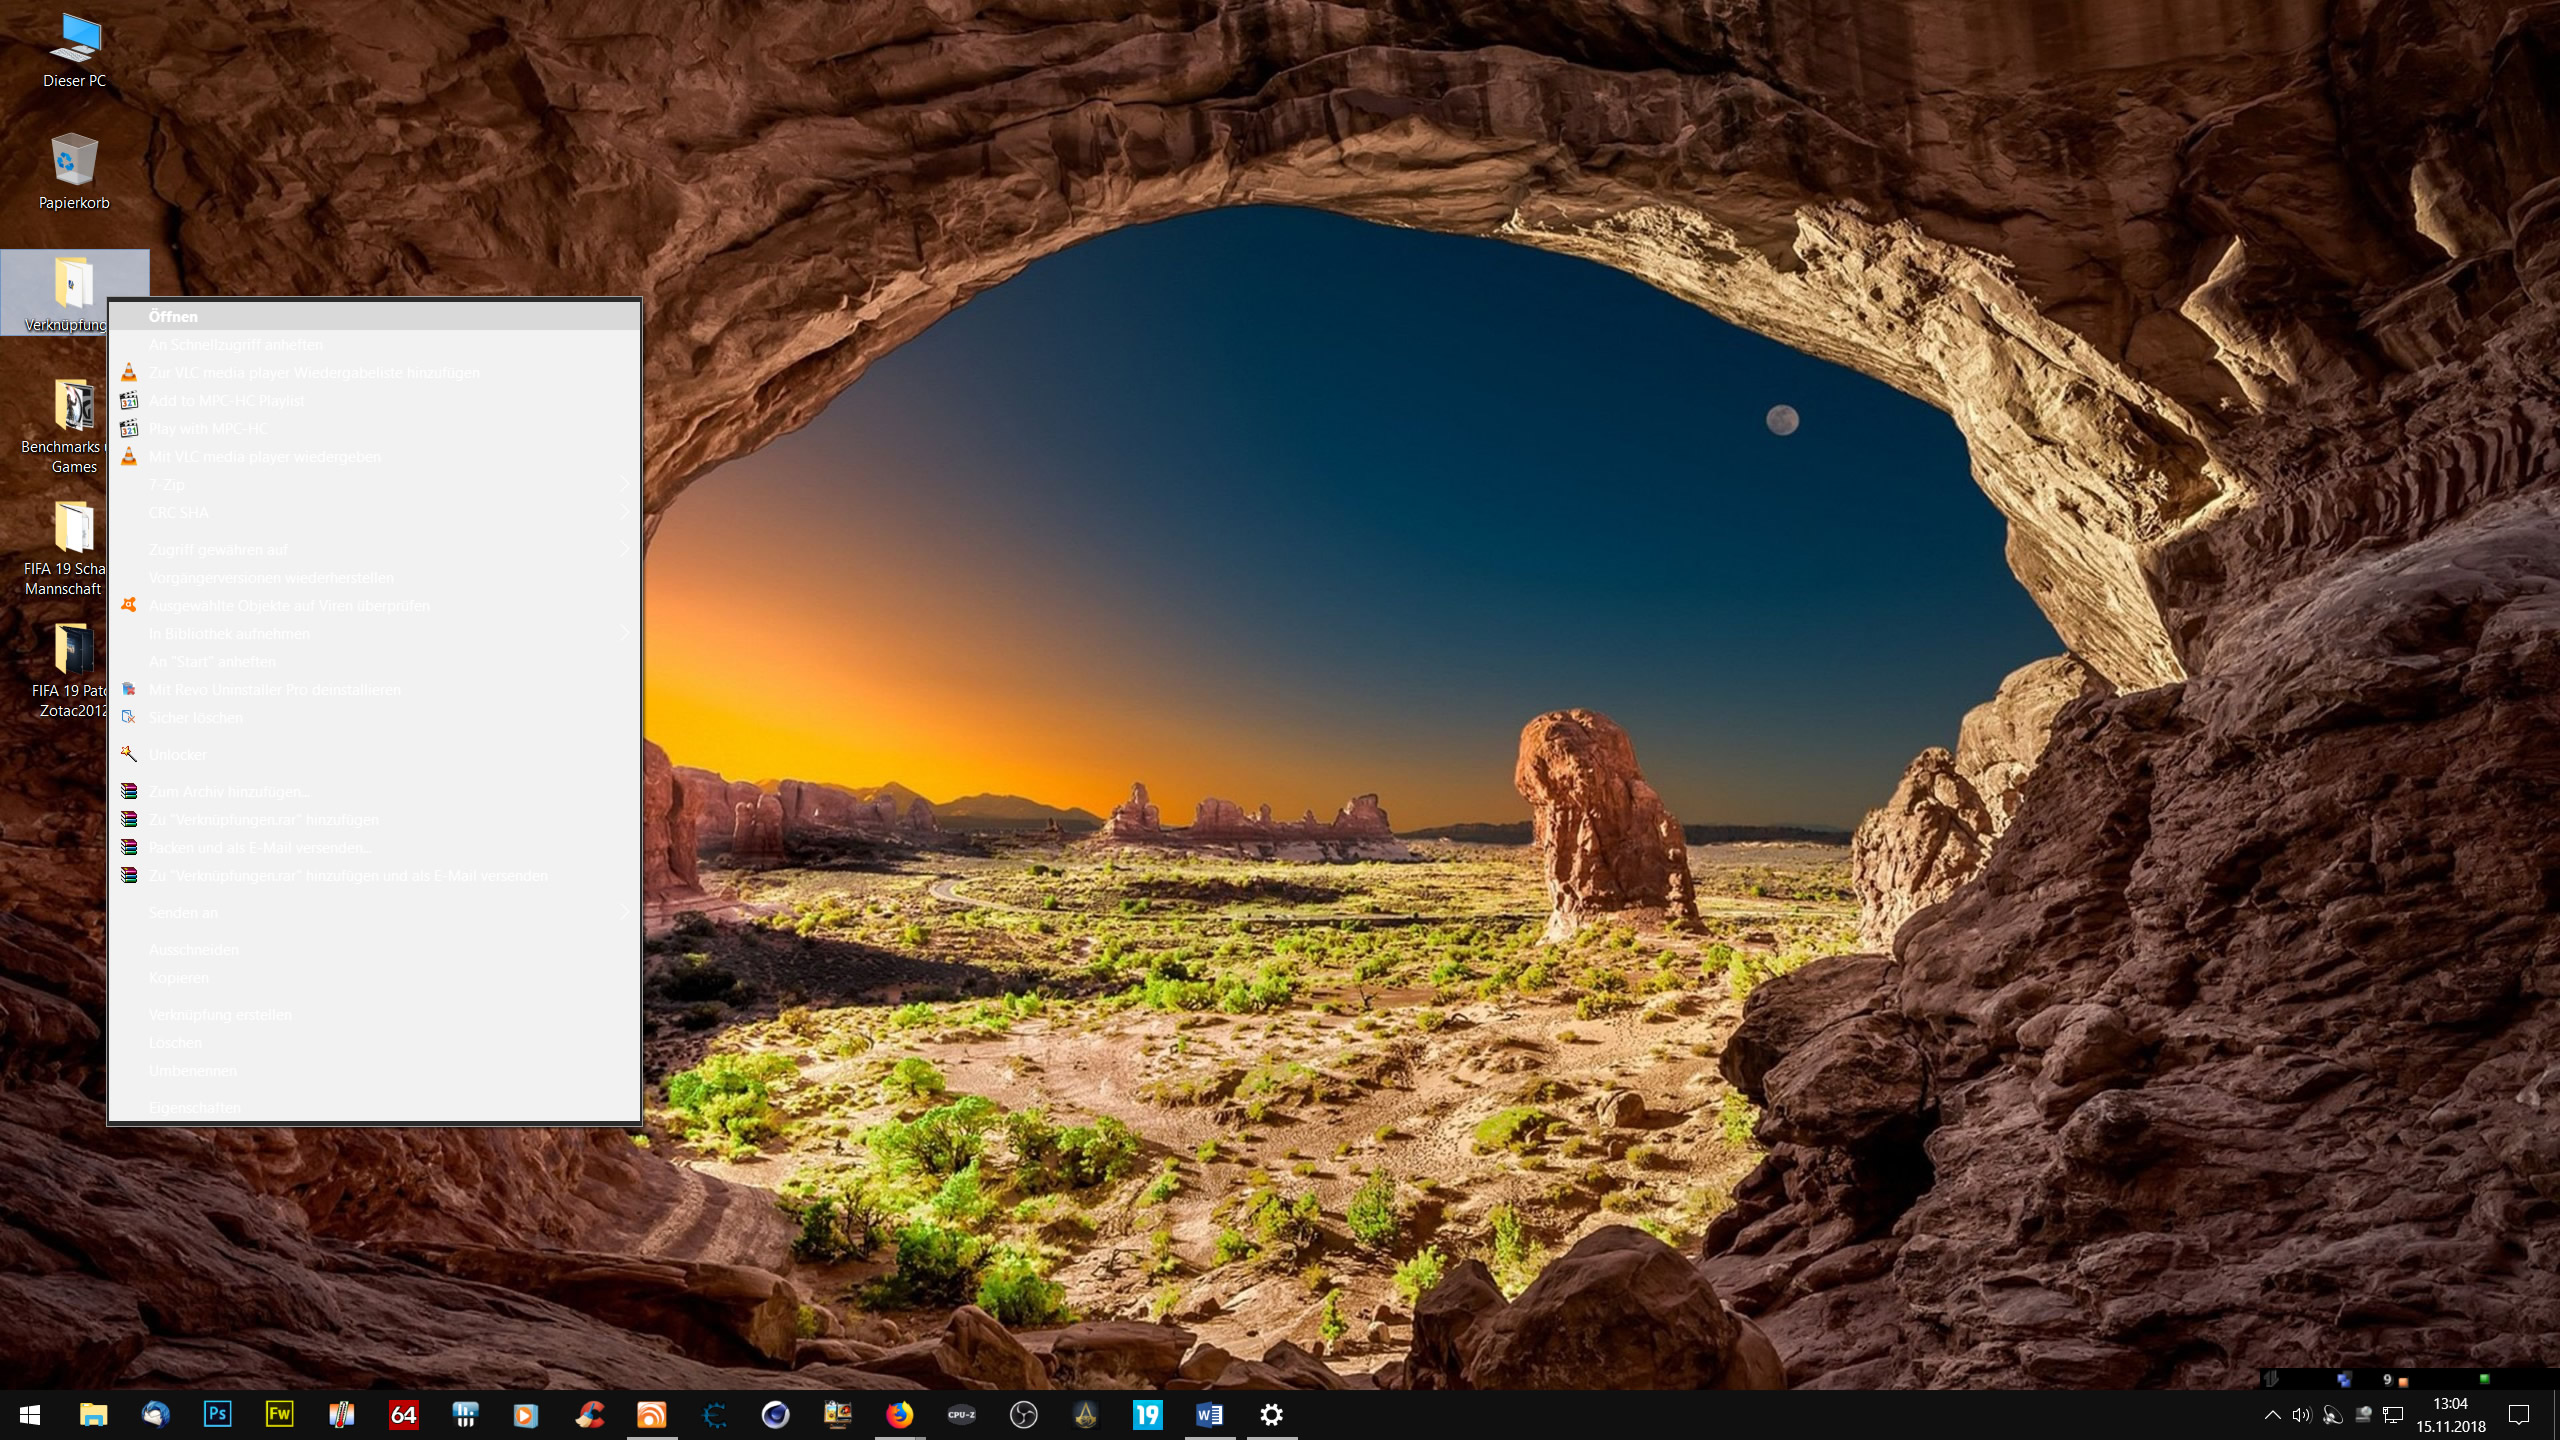Open Thunderbird mail taskbar icon
The width and height of the screenshot is (2560, 1440).
pos(155,1414)
